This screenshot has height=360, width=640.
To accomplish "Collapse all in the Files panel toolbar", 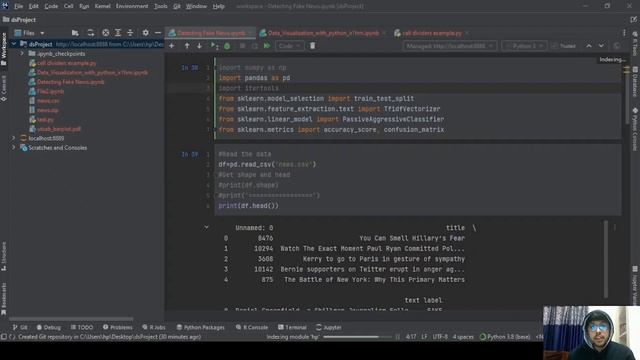I will 130,33.
